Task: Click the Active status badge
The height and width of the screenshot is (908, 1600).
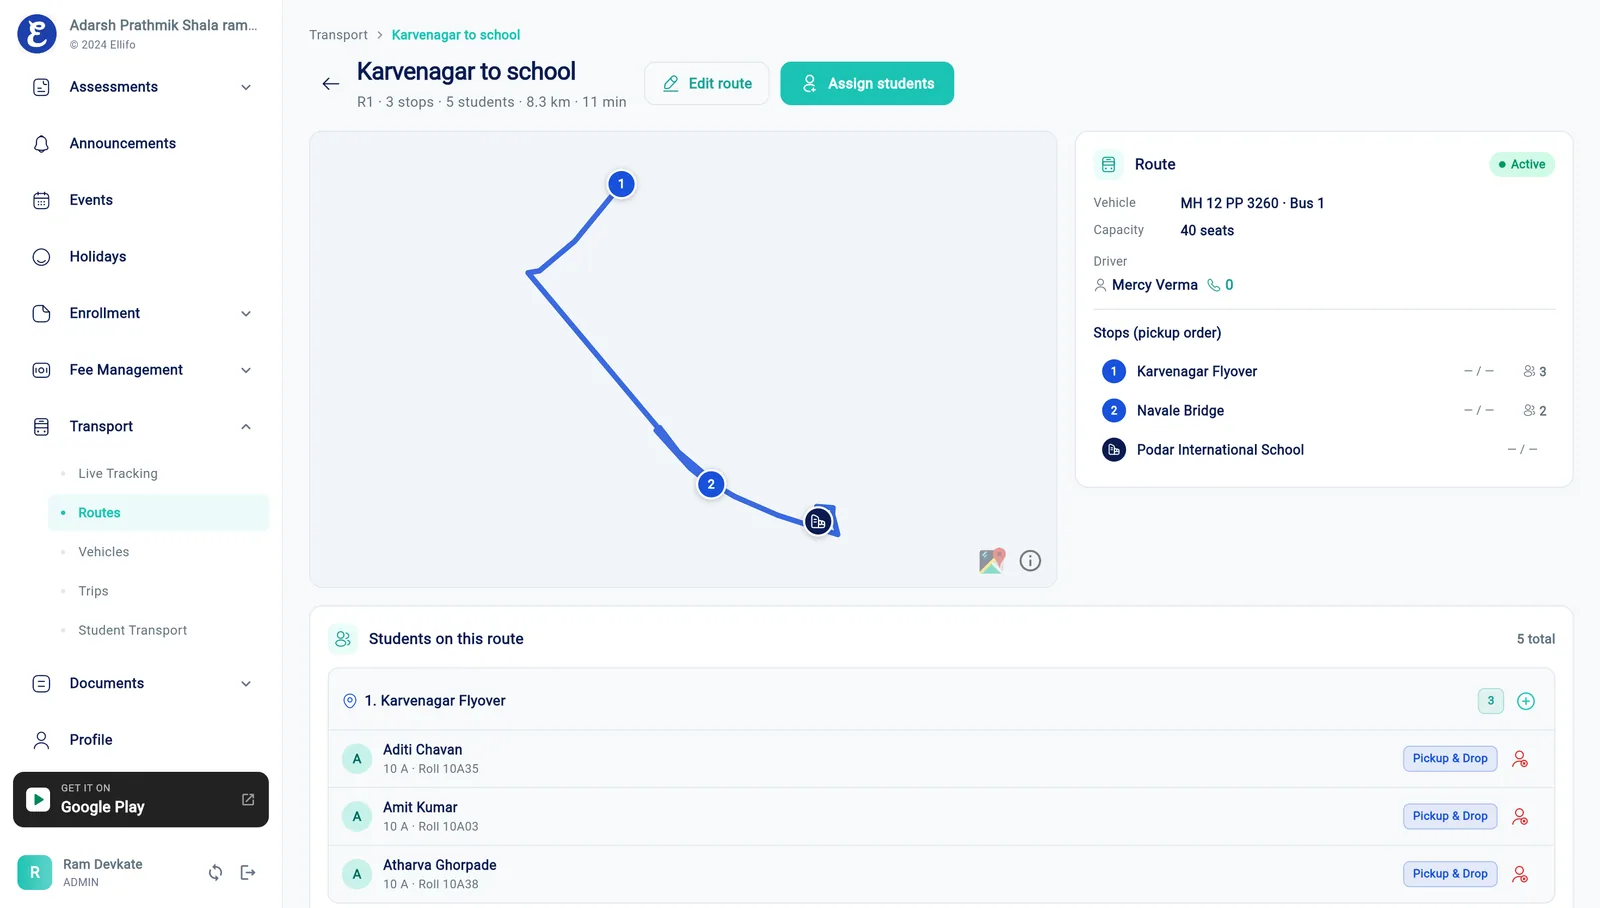Action: tap(1522, 165)
